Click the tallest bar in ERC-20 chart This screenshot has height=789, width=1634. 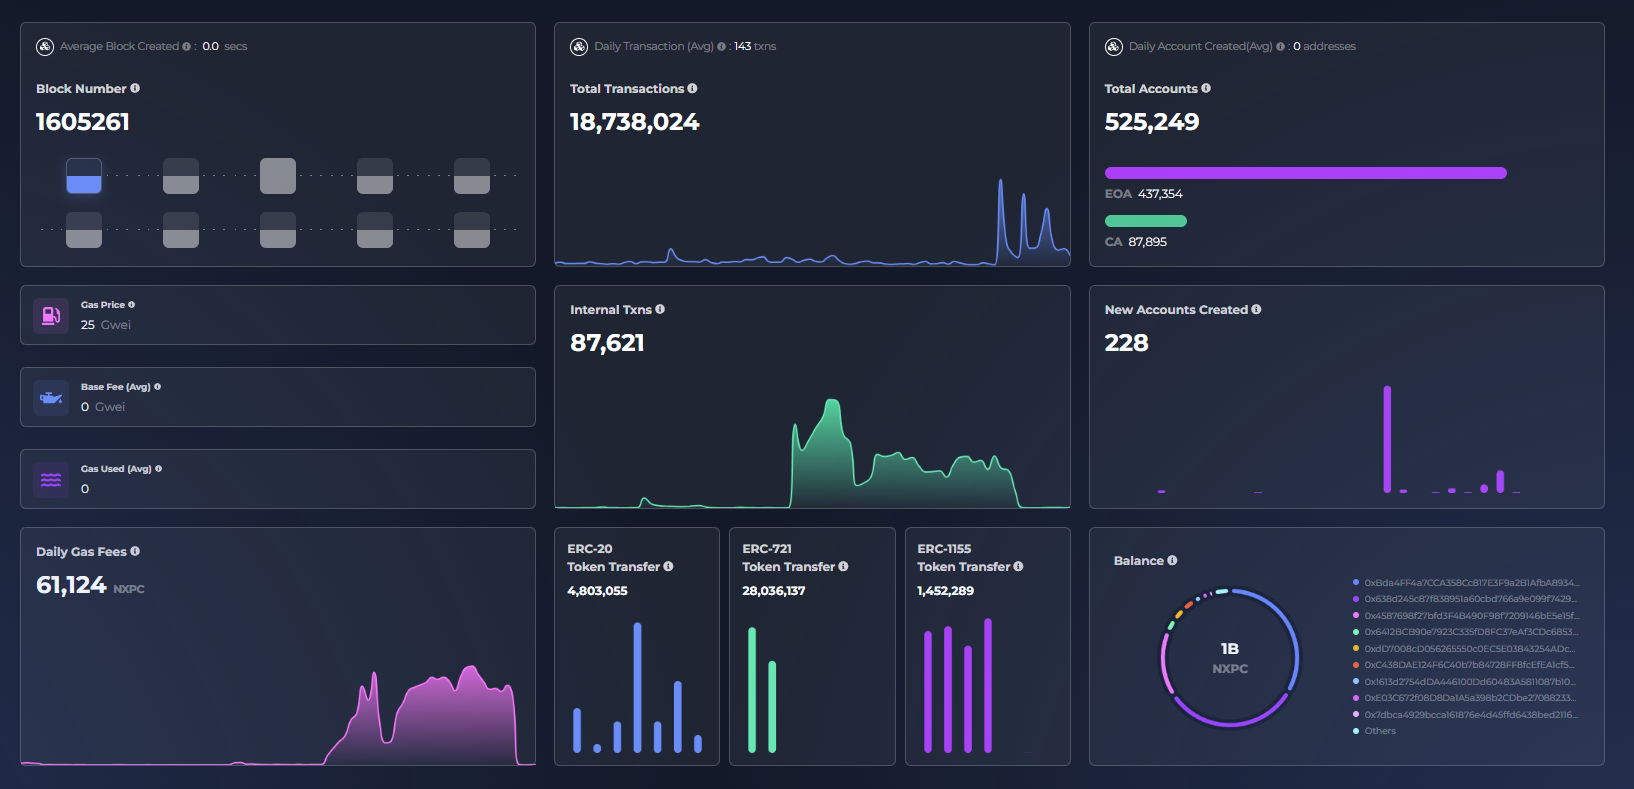(x=637, y=687)
